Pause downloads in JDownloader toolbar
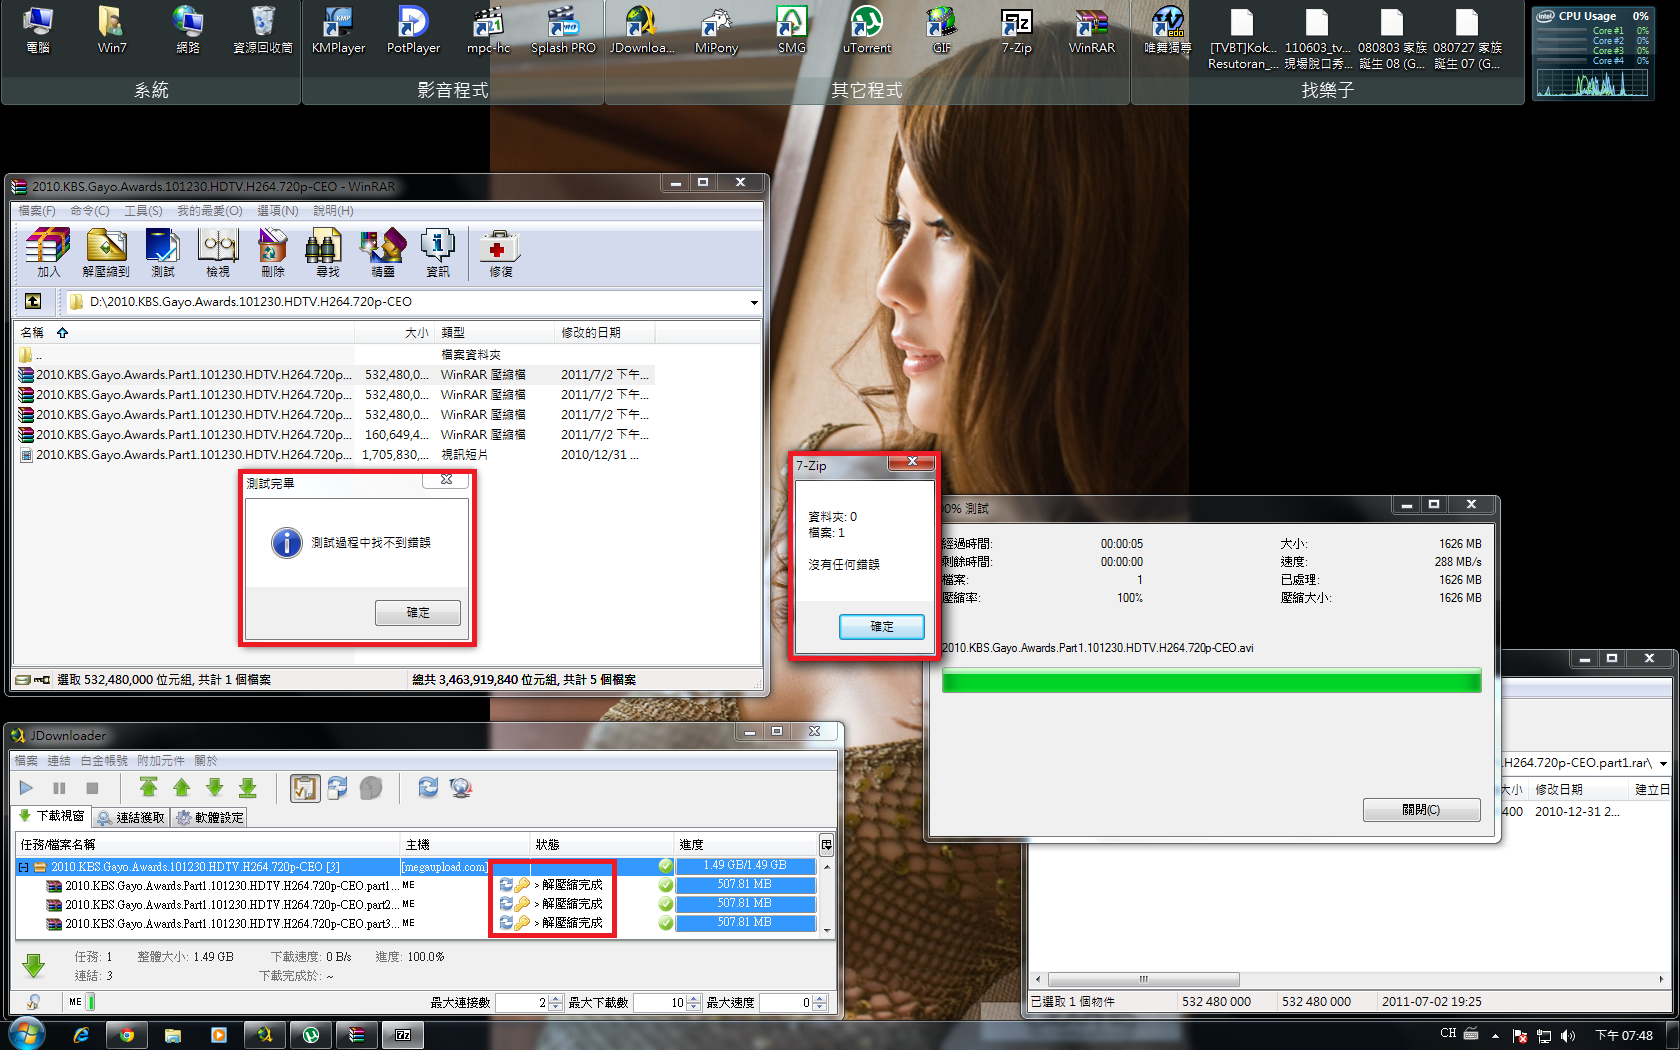Screen dimensions: 1680x1050 (59, 788)
